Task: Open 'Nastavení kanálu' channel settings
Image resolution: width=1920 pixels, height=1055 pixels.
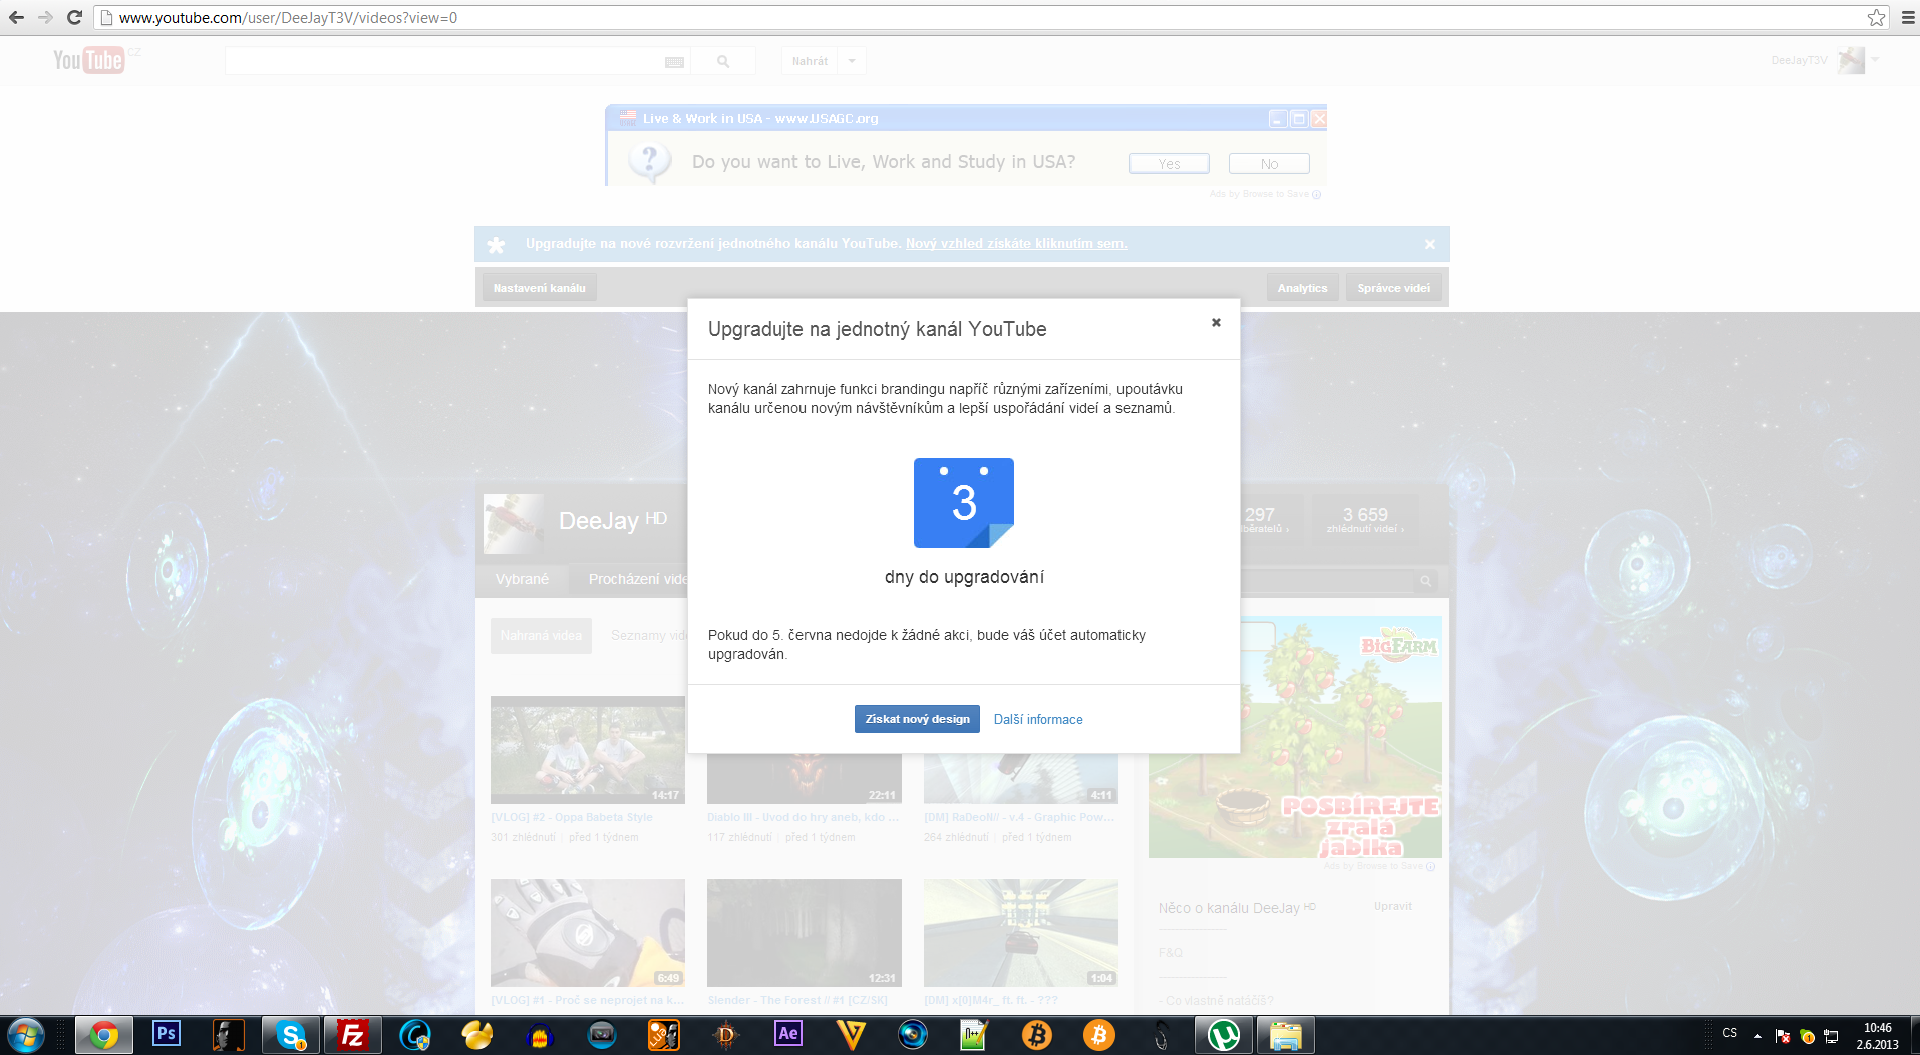Action: (540, 288)
